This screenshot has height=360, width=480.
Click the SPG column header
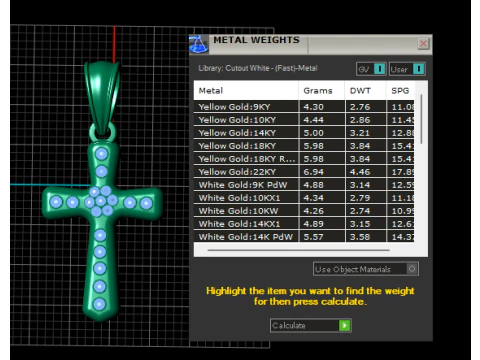400,91
